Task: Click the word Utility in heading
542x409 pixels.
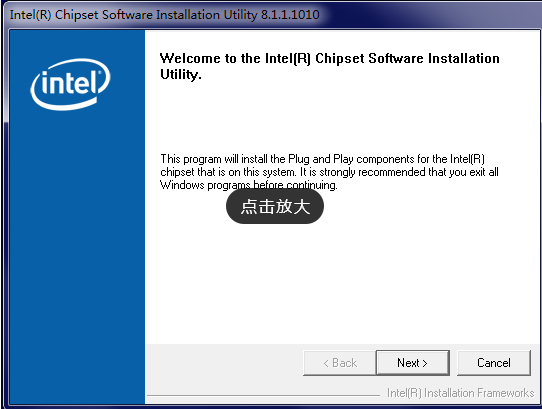Action: pos(180,75)
